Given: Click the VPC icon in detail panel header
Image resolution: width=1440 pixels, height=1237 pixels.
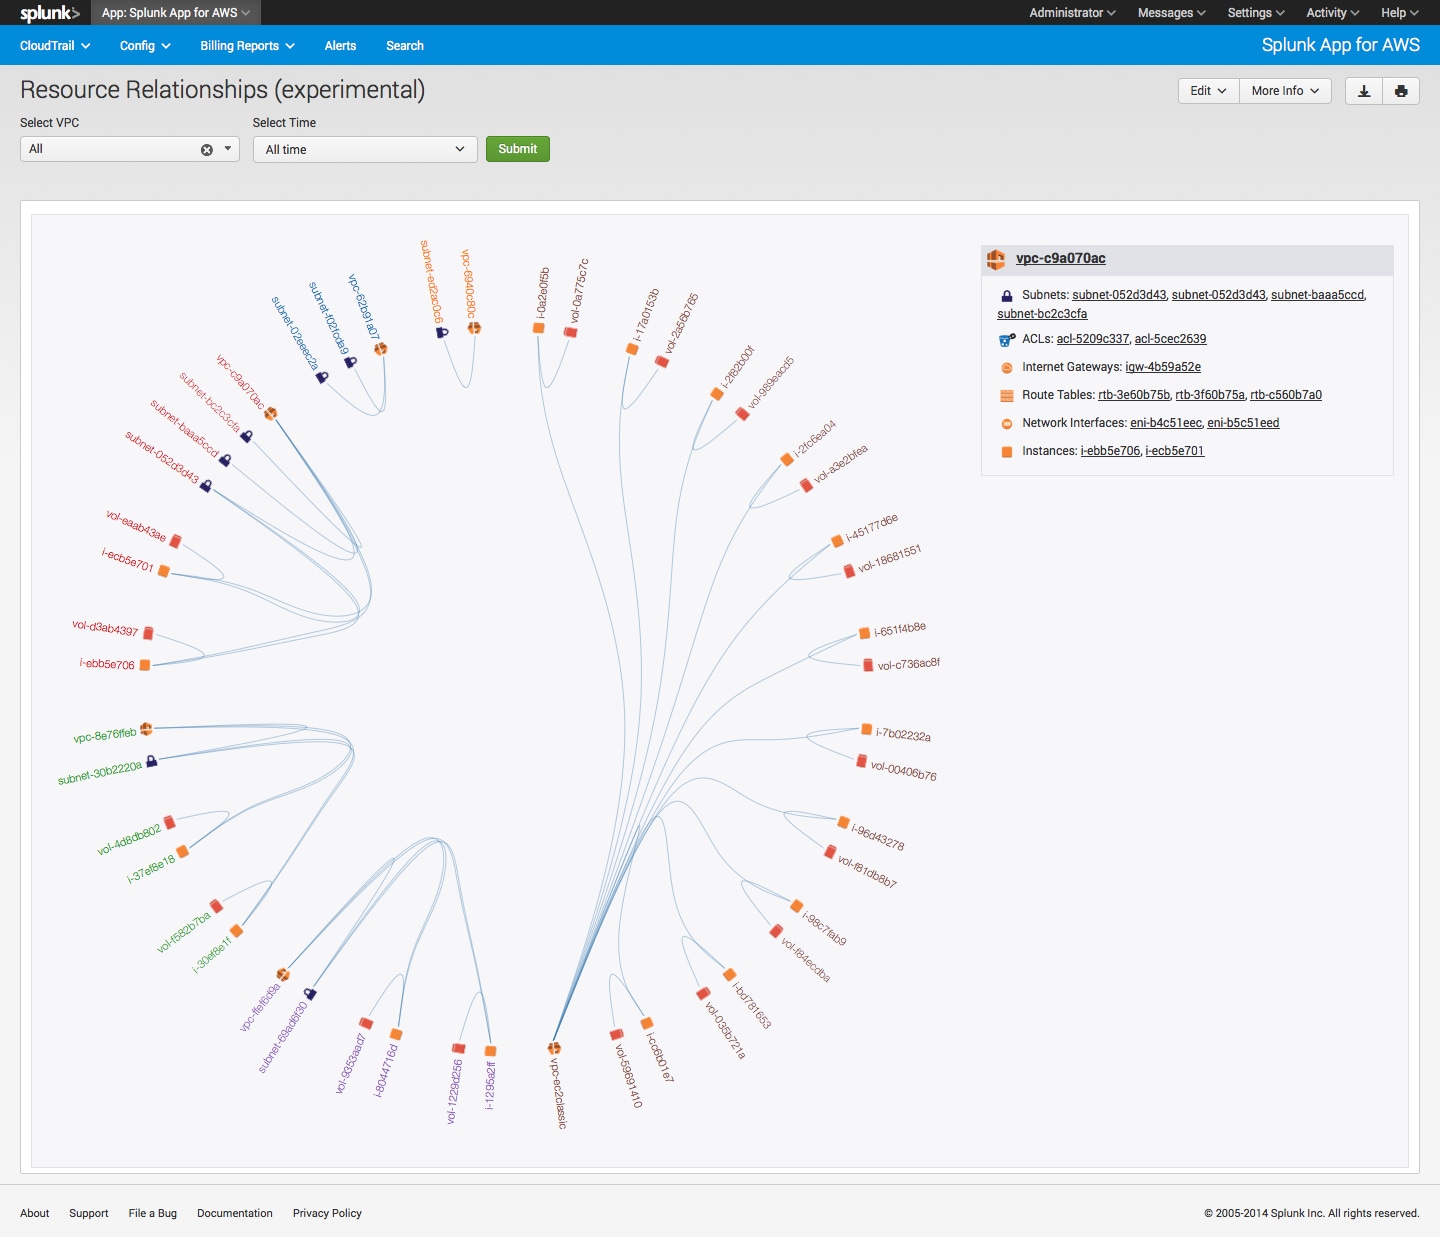Looking at the screenshot, I should [996, 260].
